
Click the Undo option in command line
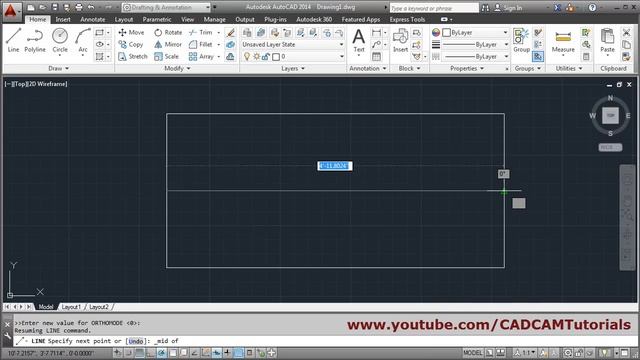[136, 341]
